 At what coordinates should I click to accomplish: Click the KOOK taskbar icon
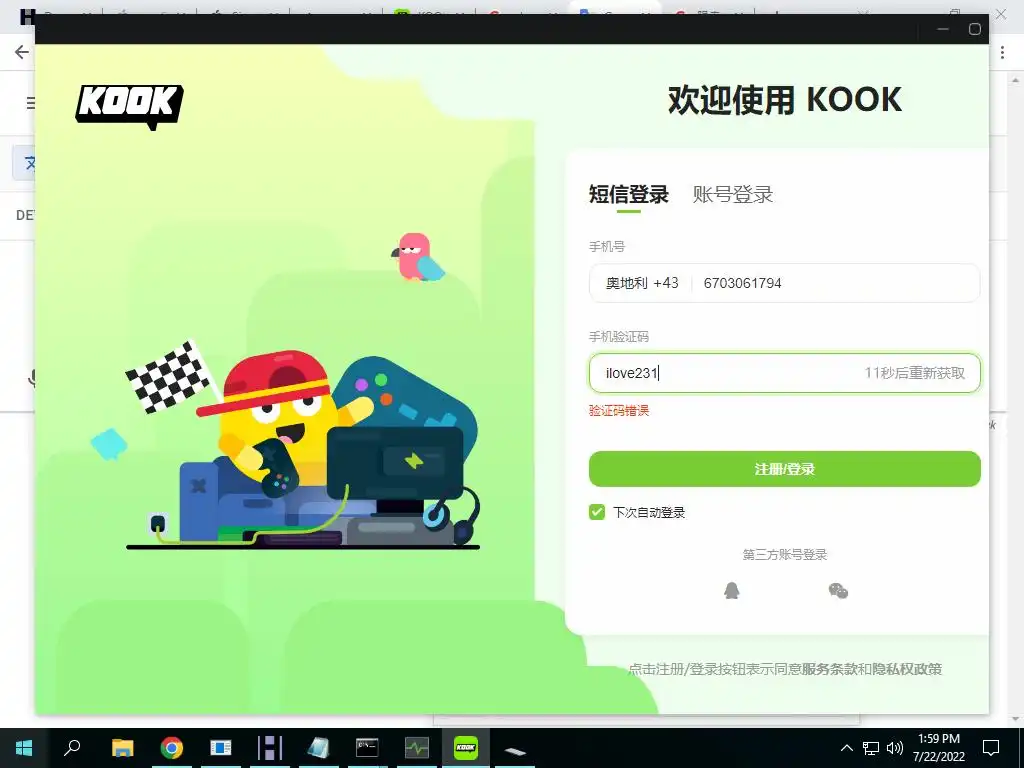coord(466,748)
